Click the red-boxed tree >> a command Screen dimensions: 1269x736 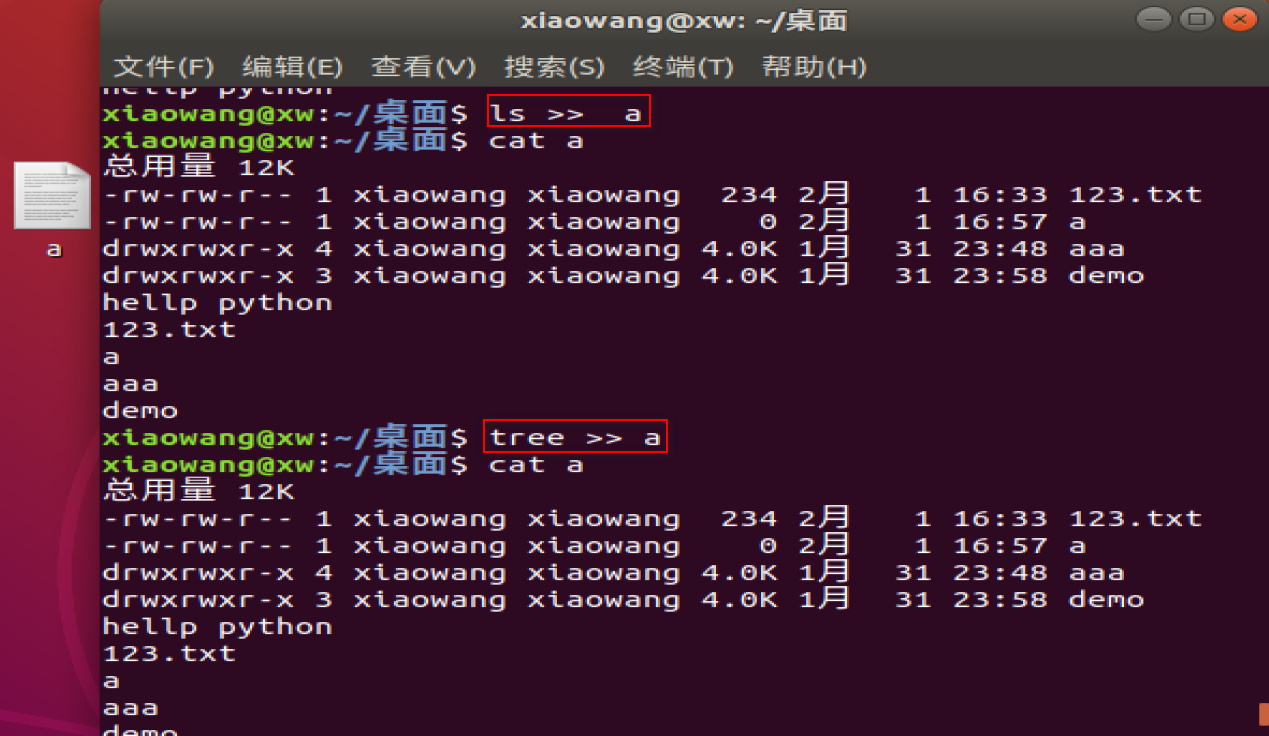(576, 436)
